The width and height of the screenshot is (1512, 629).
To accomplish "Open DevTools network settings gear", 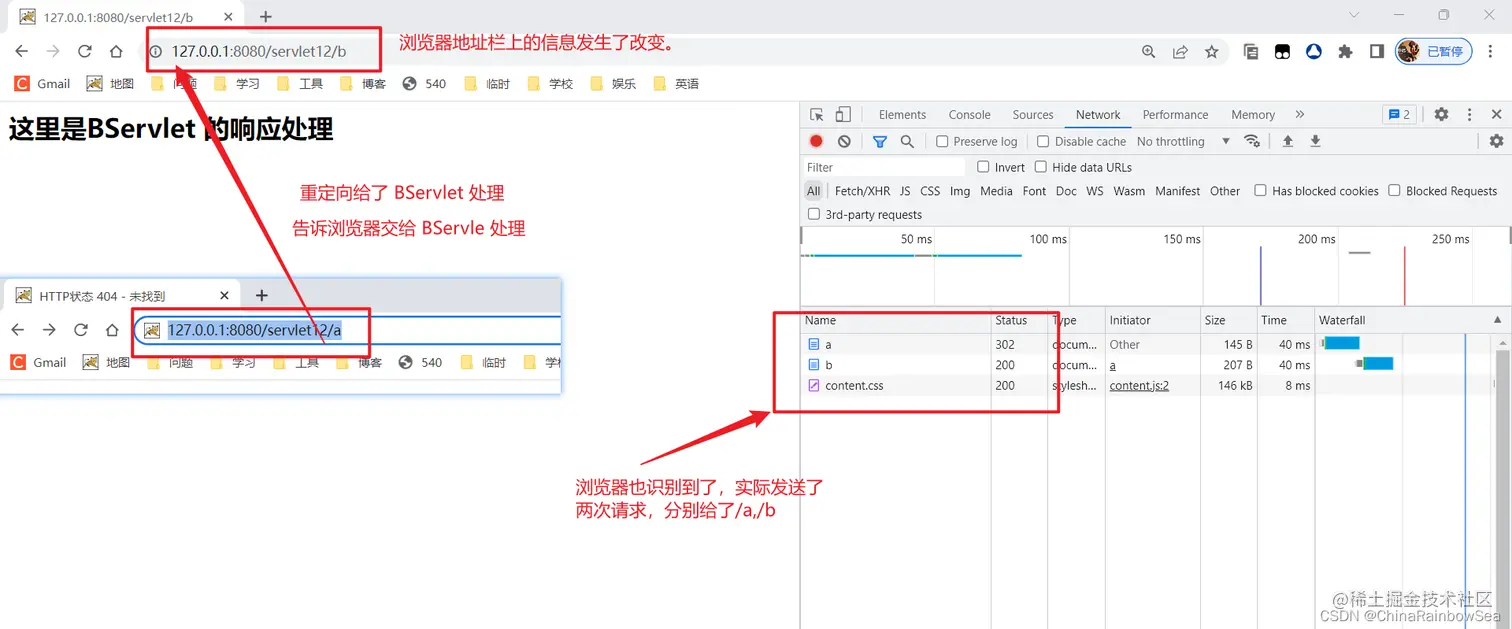I will tap(1496, 141).
